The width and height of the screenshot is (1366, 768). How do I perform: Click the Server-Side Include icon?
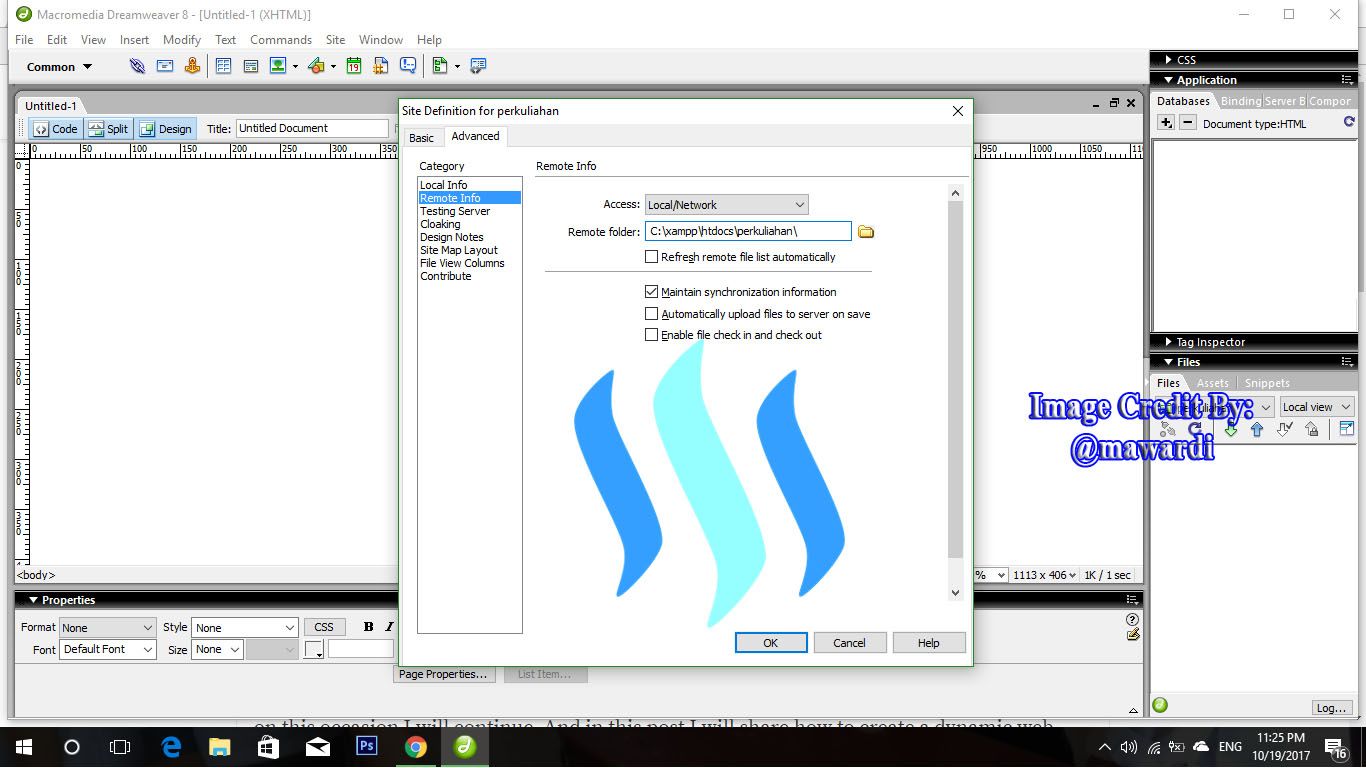point(381,66)
